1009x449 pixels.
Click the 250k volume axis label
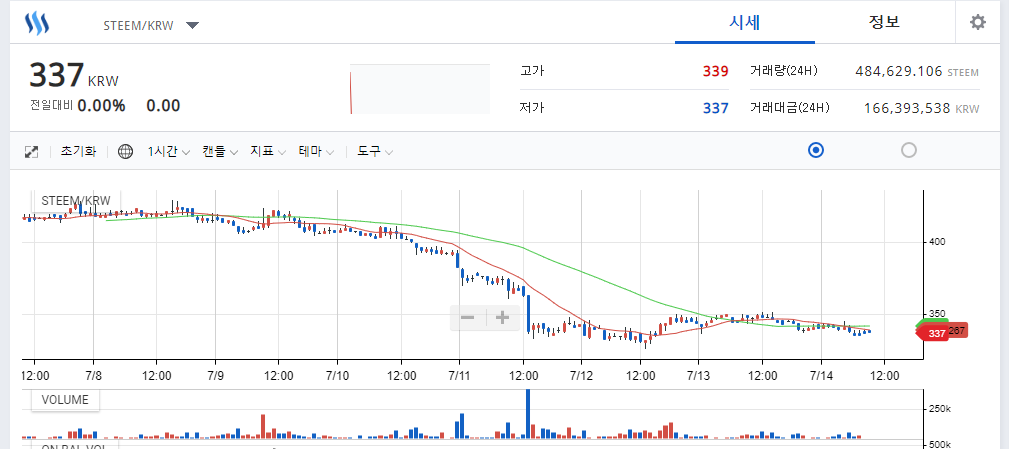(x=938, y=409)
